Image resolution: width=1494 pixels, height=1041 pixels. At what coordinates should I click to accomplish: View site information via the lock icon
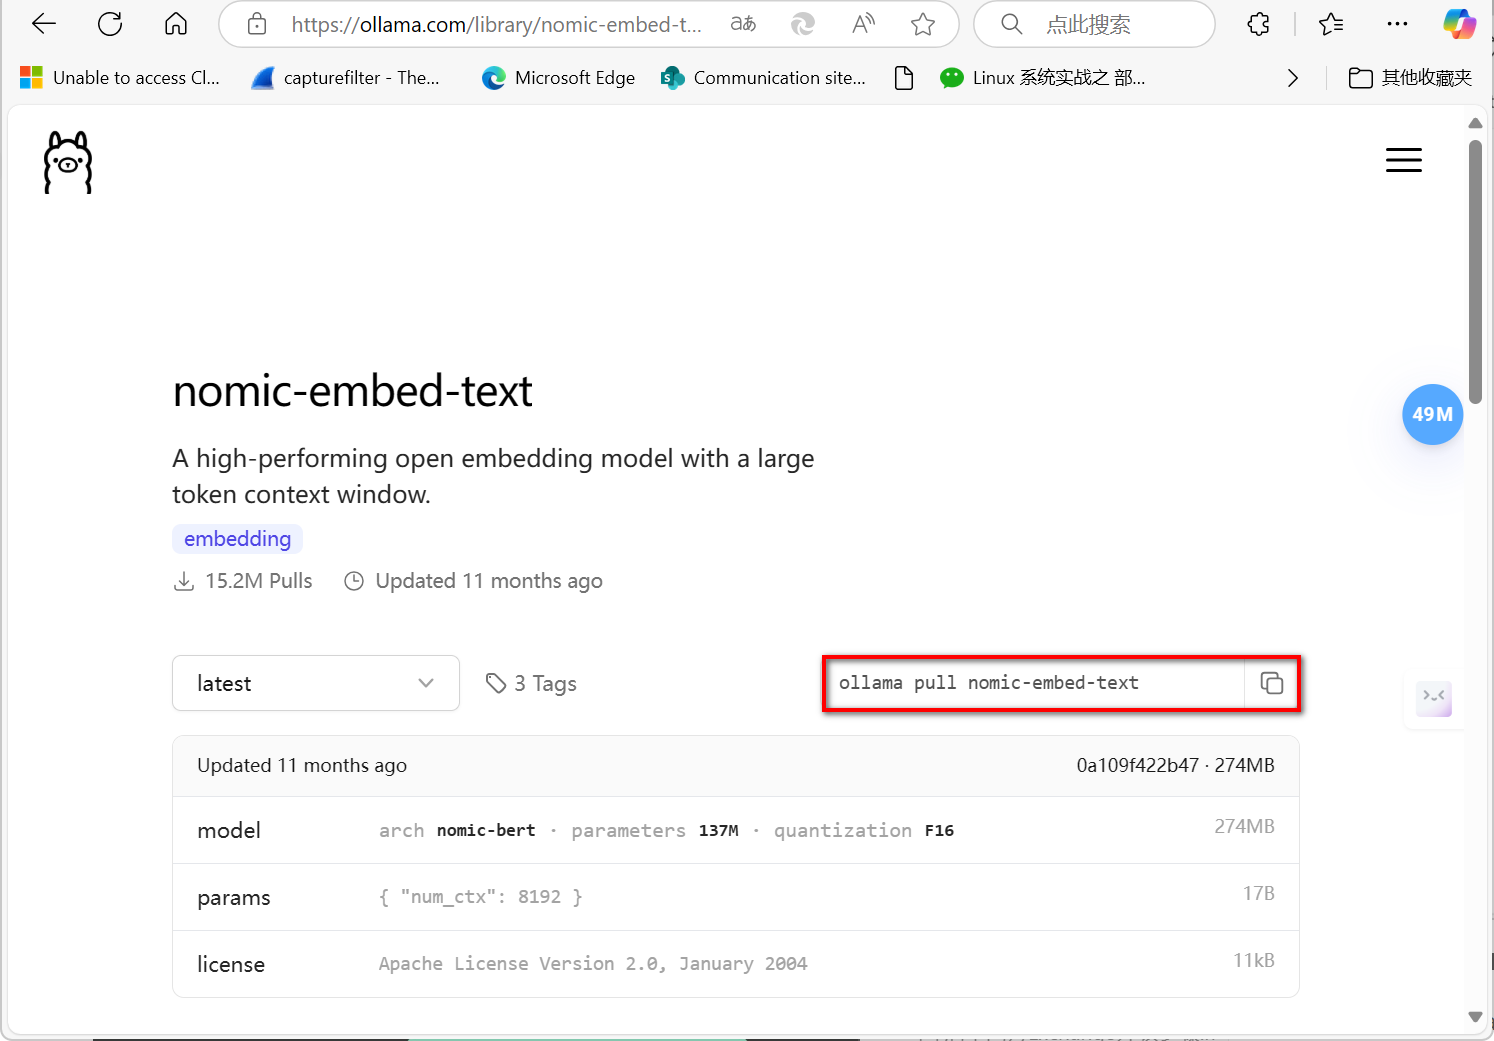point(257,24)
